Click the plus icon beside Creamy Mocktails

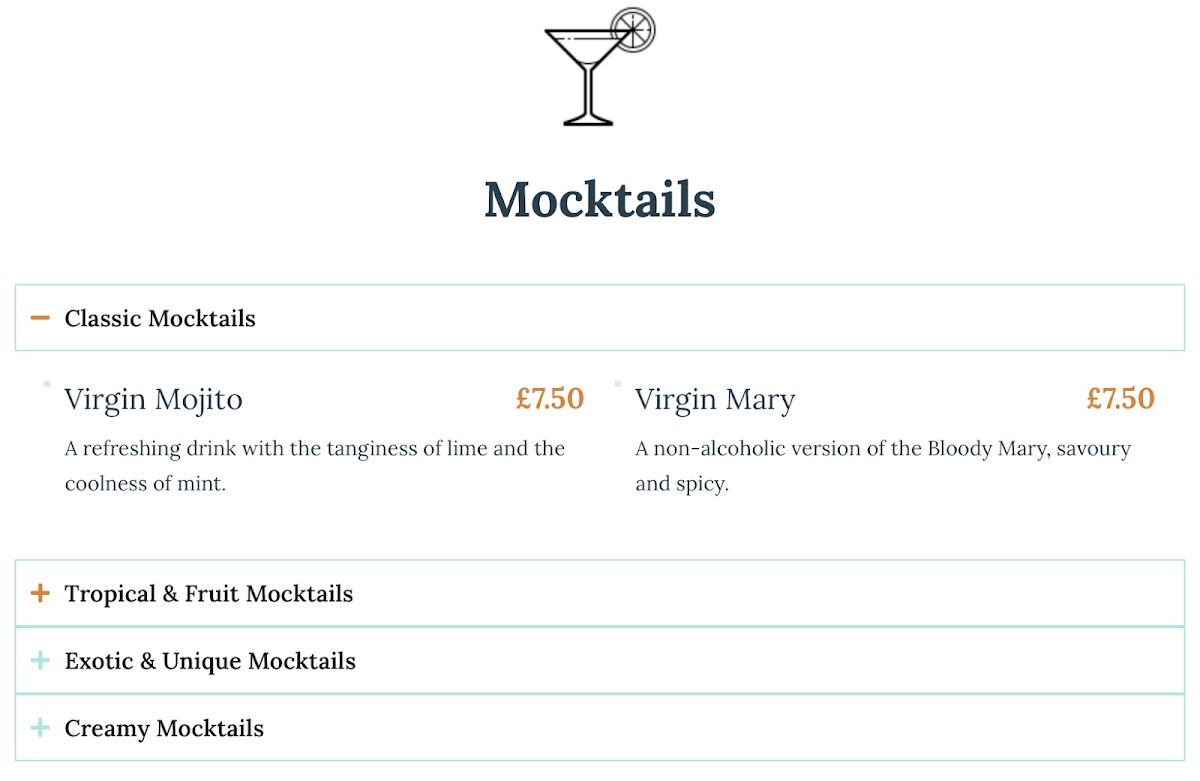click(x=40, y=728)
